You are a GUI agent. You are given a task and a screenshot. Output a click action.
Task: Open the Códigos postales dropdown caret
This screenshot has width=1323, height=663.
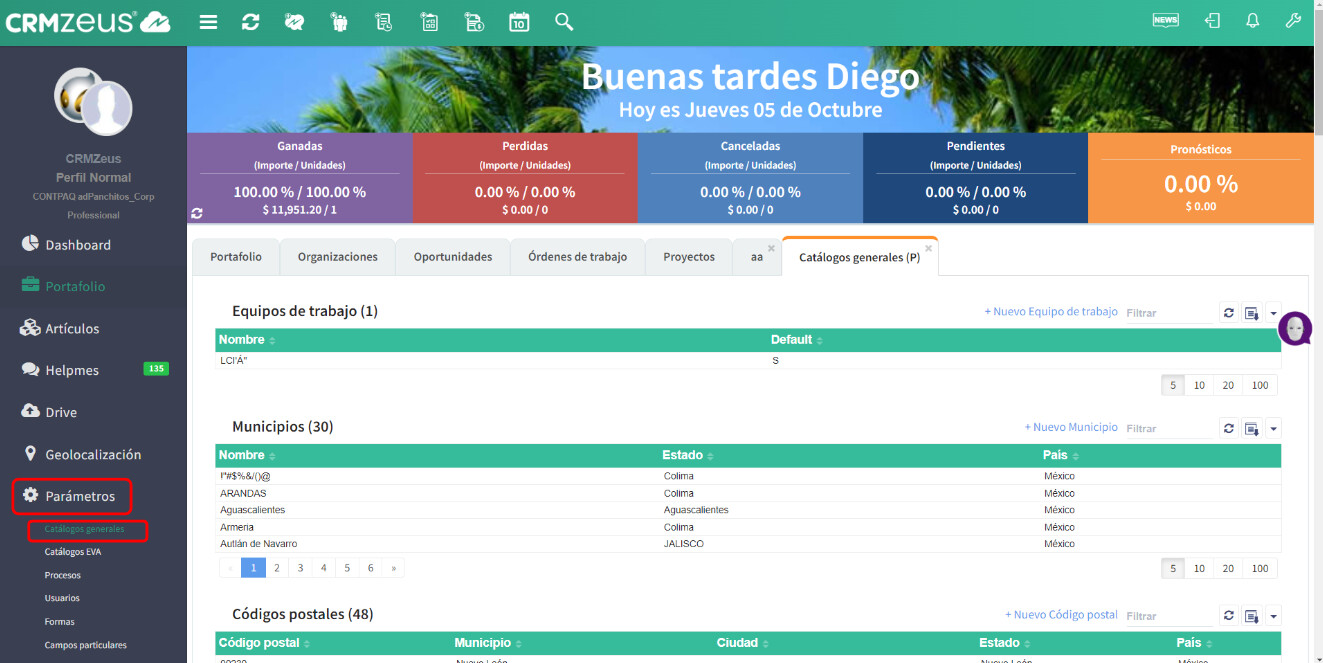pos(1273,616)
